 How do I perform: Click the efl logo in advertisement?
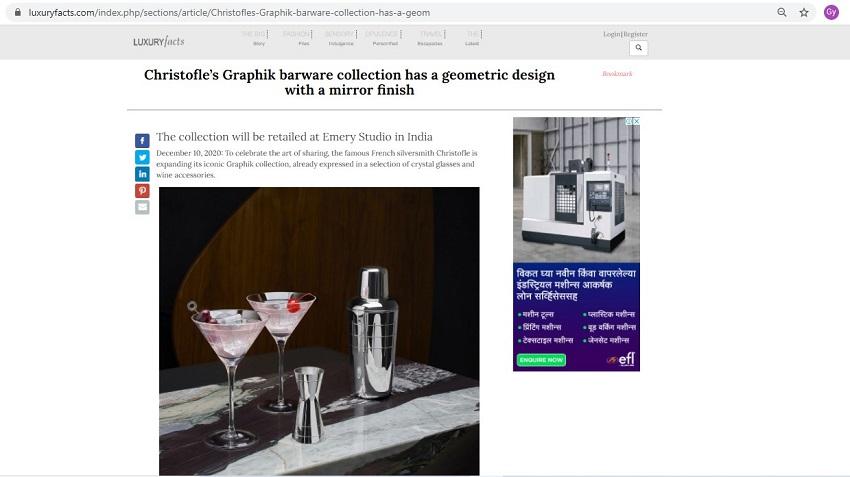click(x=622, y=359)
